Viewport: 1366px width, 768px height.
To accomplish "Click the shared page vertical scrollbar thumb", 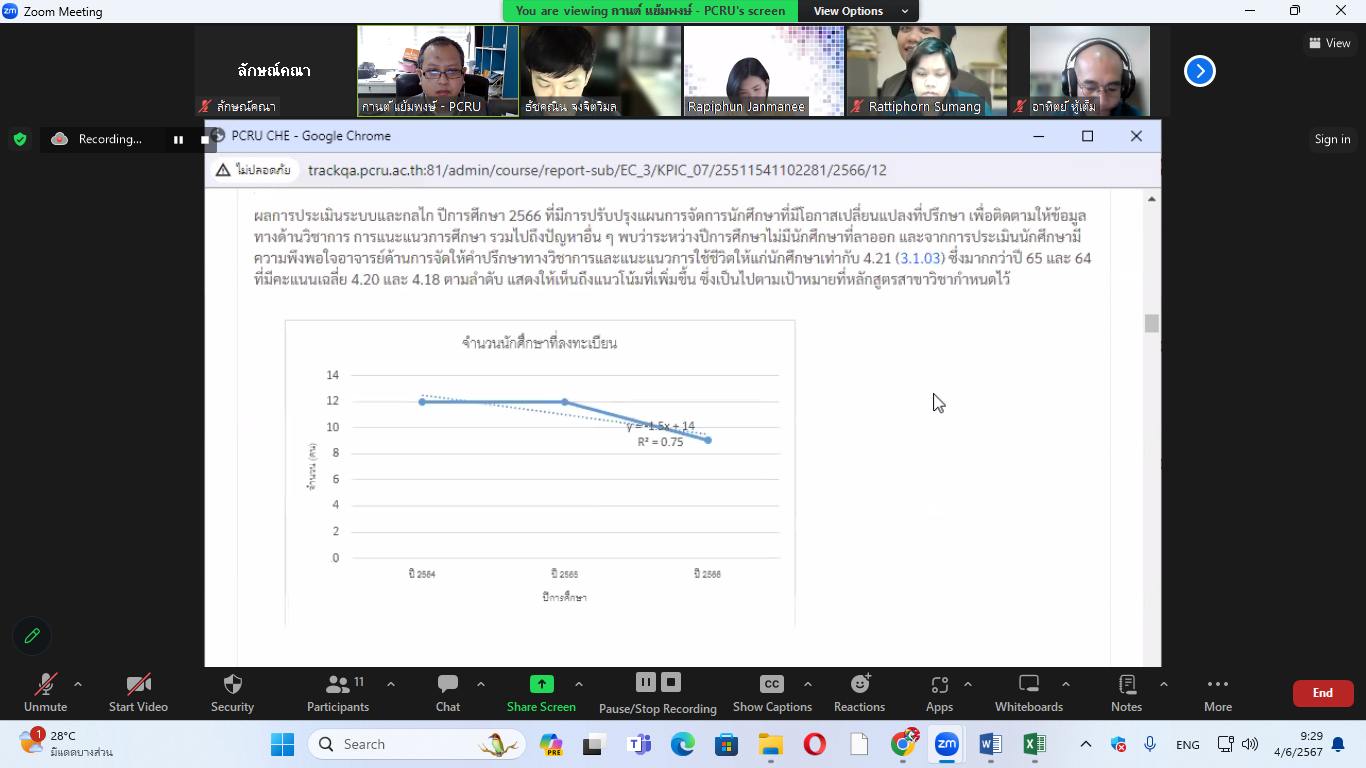I will 1152,323.
